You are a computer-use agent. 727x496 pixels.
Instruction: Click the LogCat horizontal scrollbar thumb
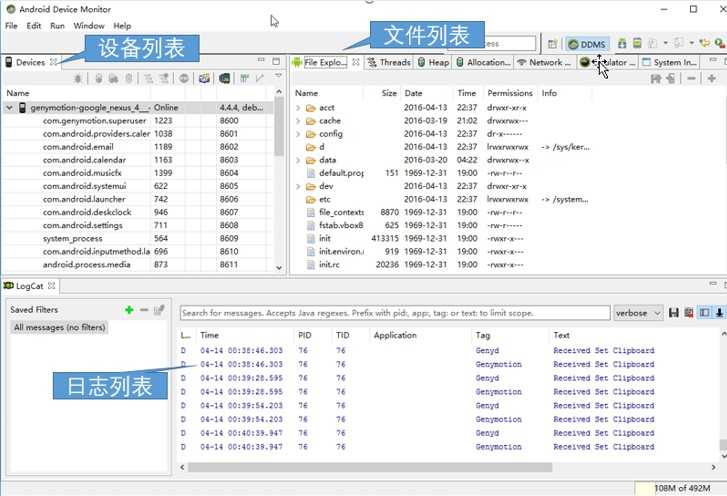(x=370, y=467)
